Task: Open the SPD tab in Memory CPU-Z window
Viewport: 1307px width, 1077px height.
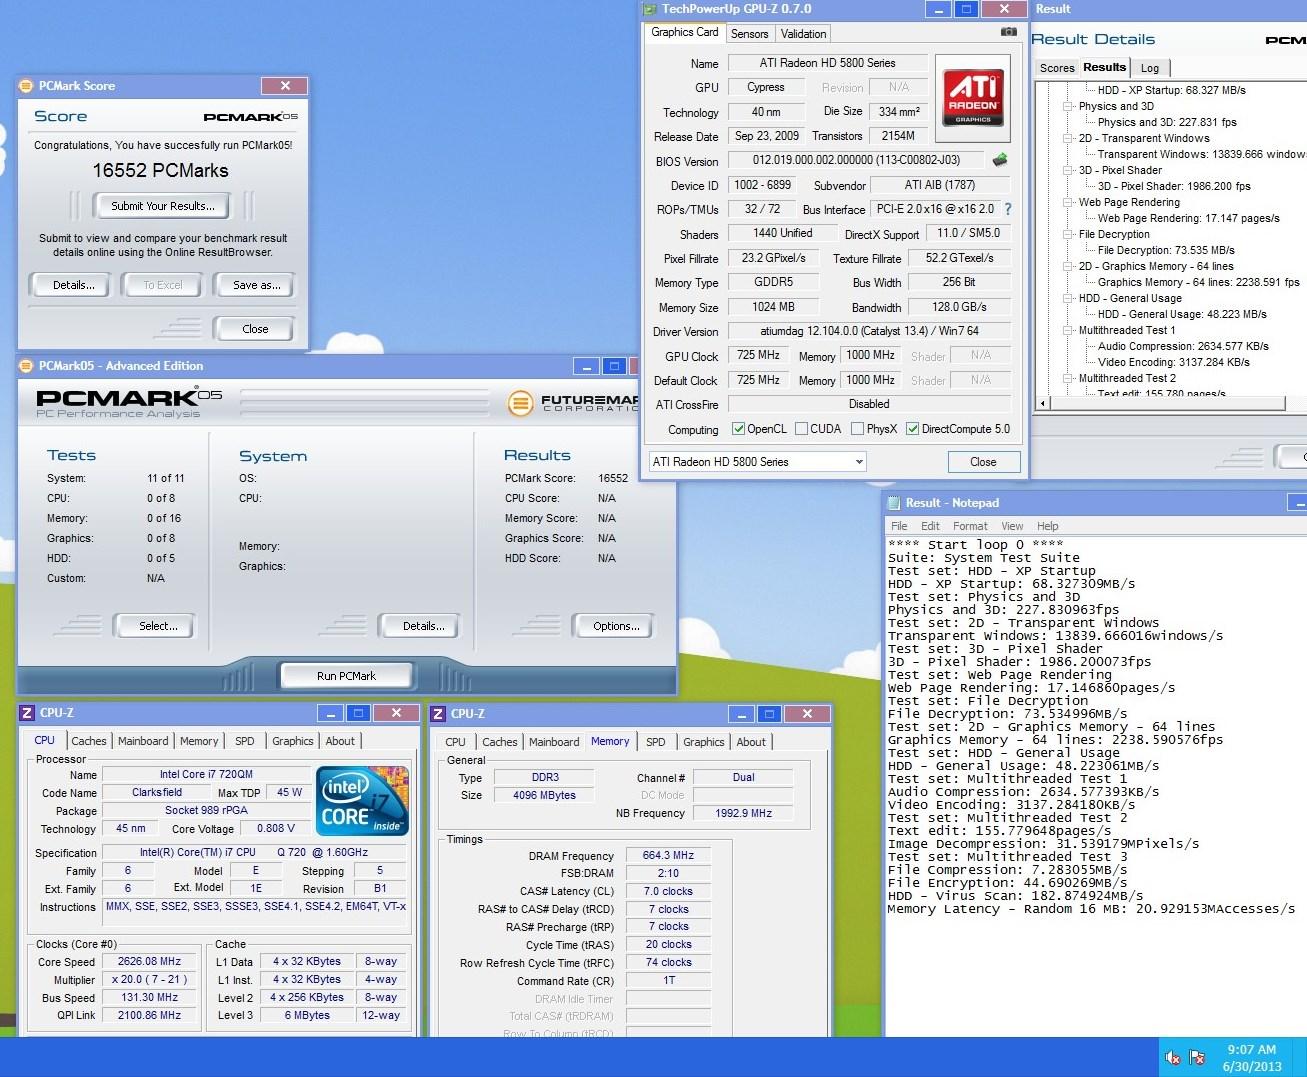Action: [x=655, y=742]
